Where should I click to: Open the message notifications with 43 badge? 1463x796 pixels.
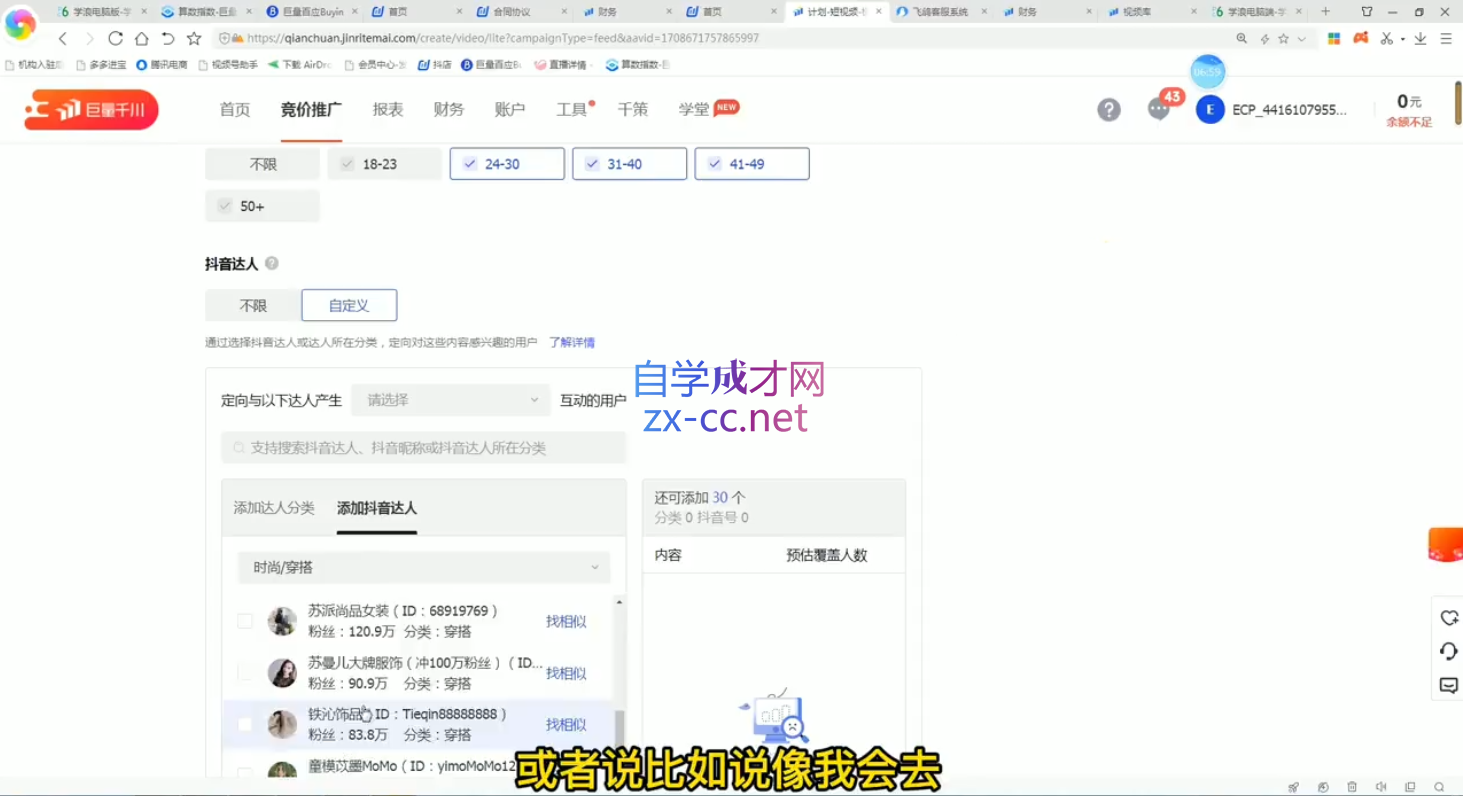click(x=1160, y=108)
